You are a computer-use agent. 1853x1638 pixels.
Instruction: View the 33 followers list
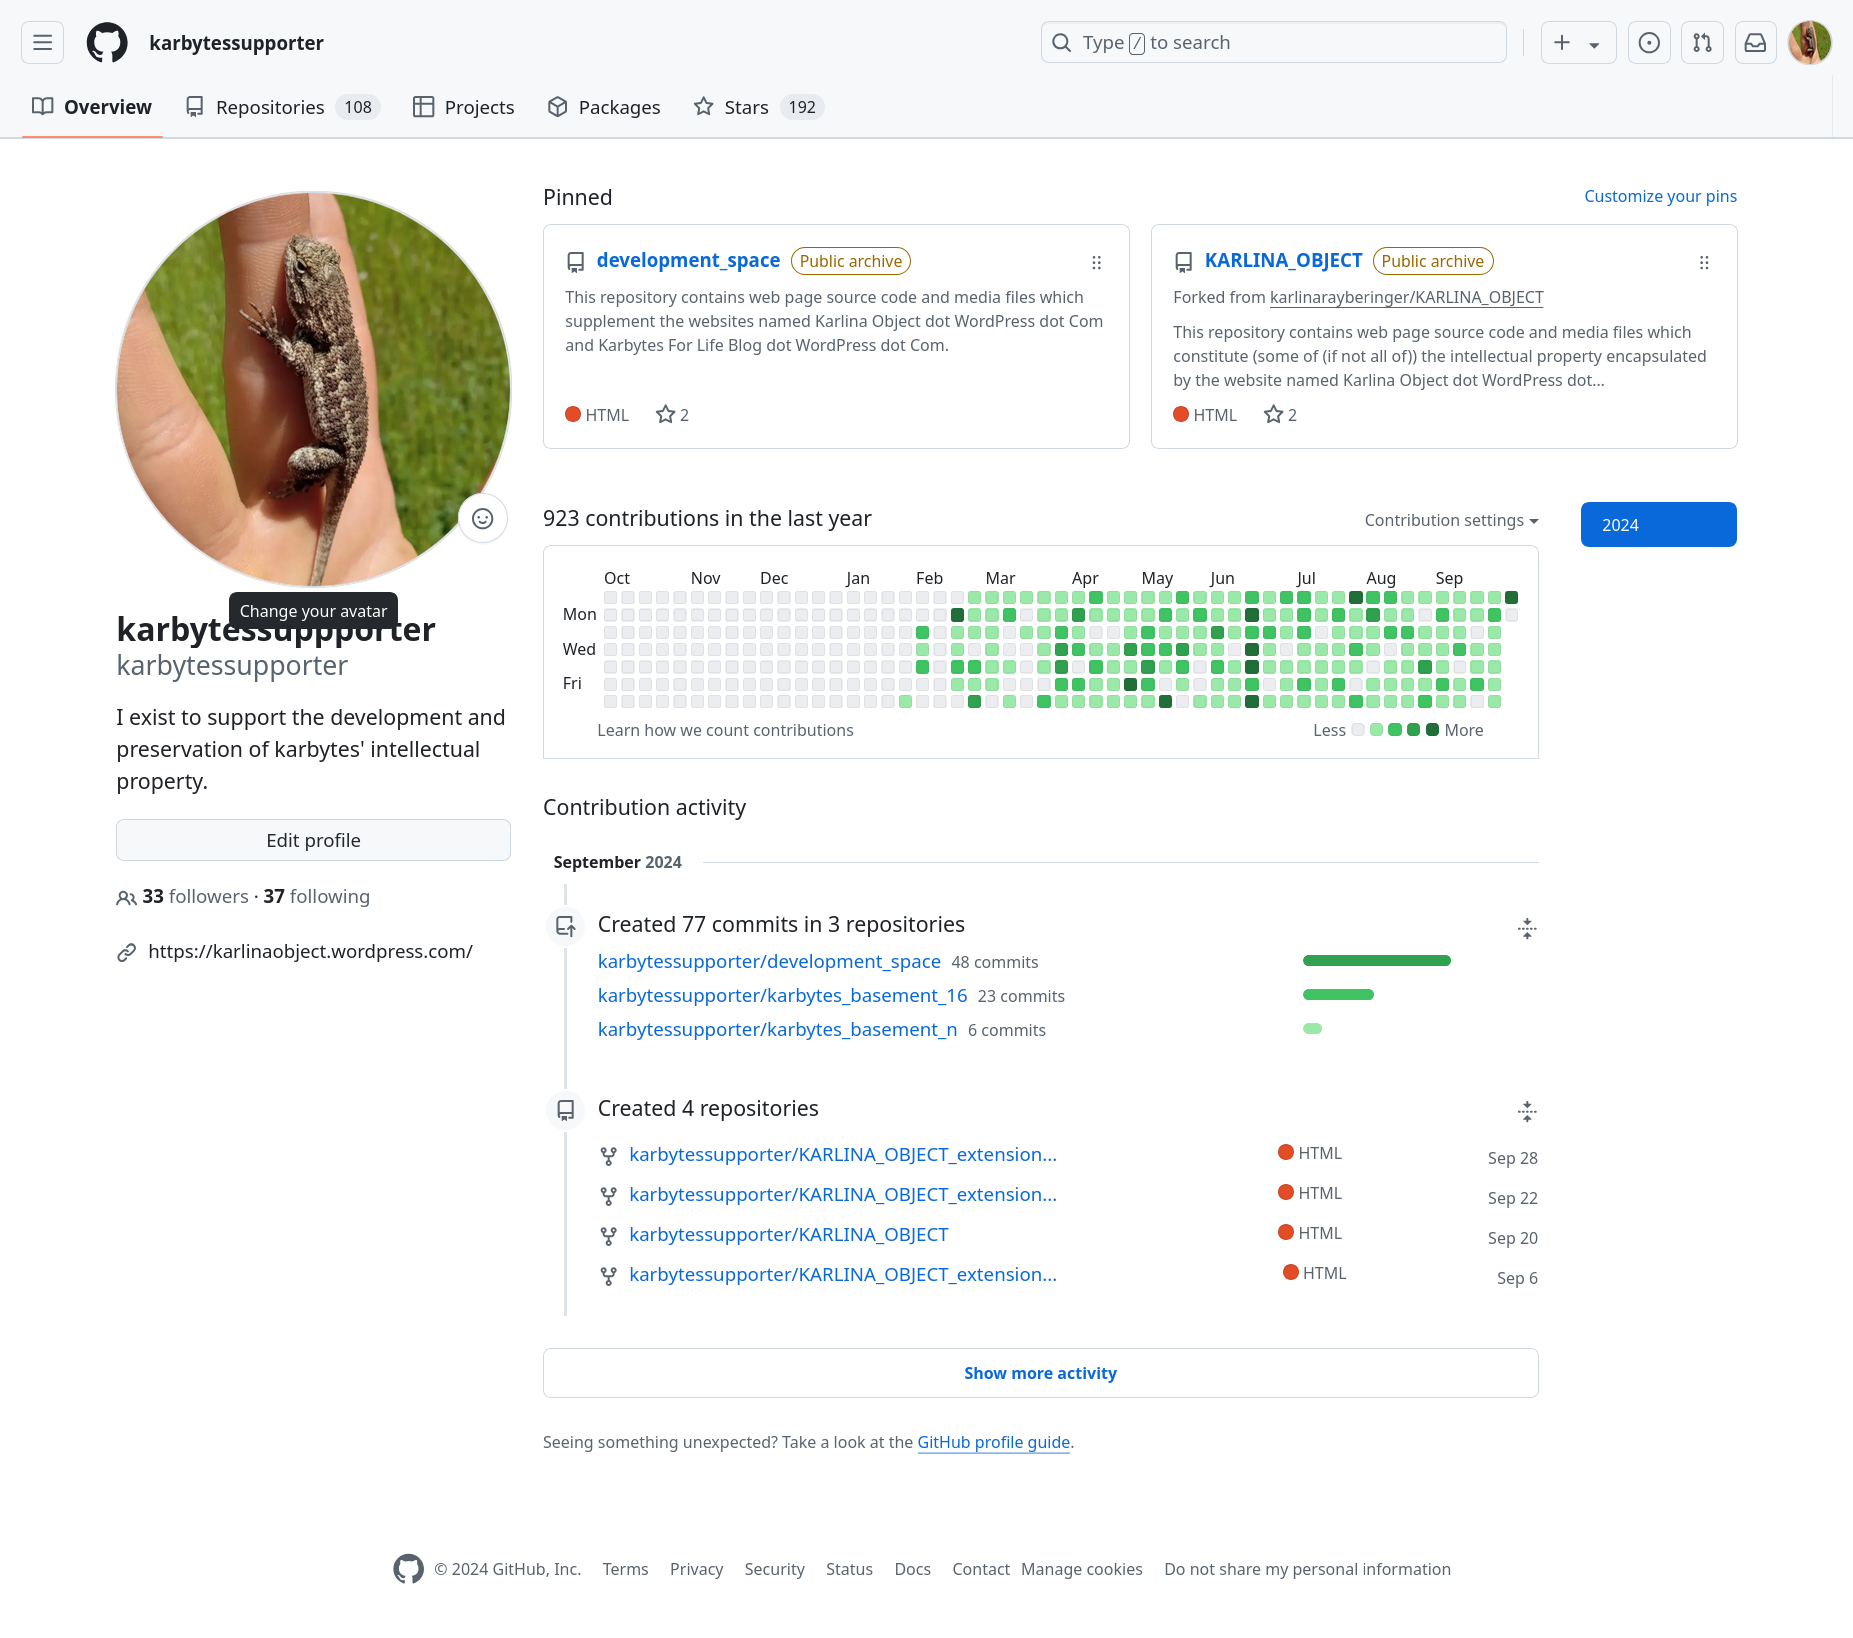click(x=195, y=897)
